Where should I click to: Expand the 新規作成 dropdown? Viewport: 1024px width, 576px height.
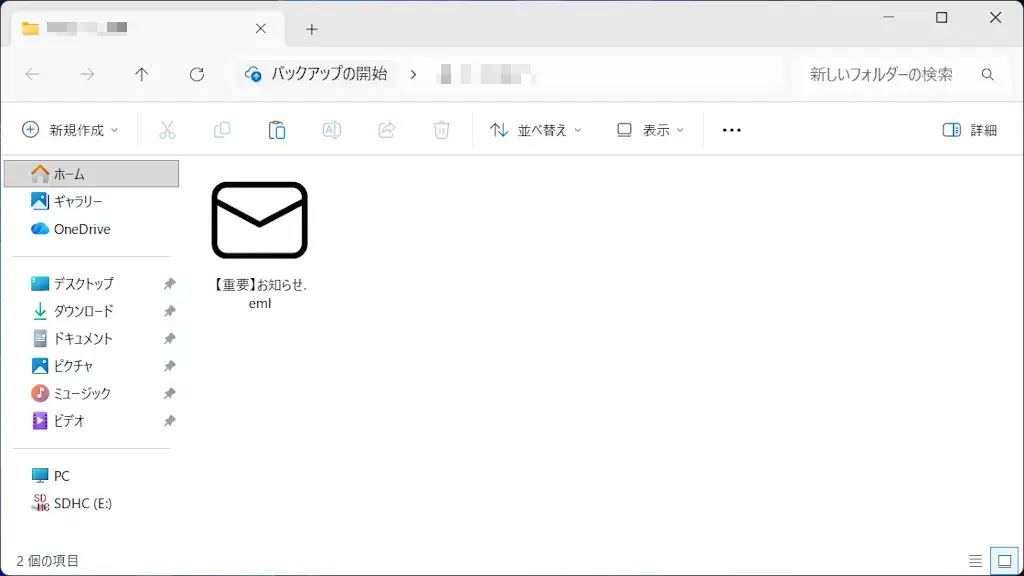tap(70, 129)
